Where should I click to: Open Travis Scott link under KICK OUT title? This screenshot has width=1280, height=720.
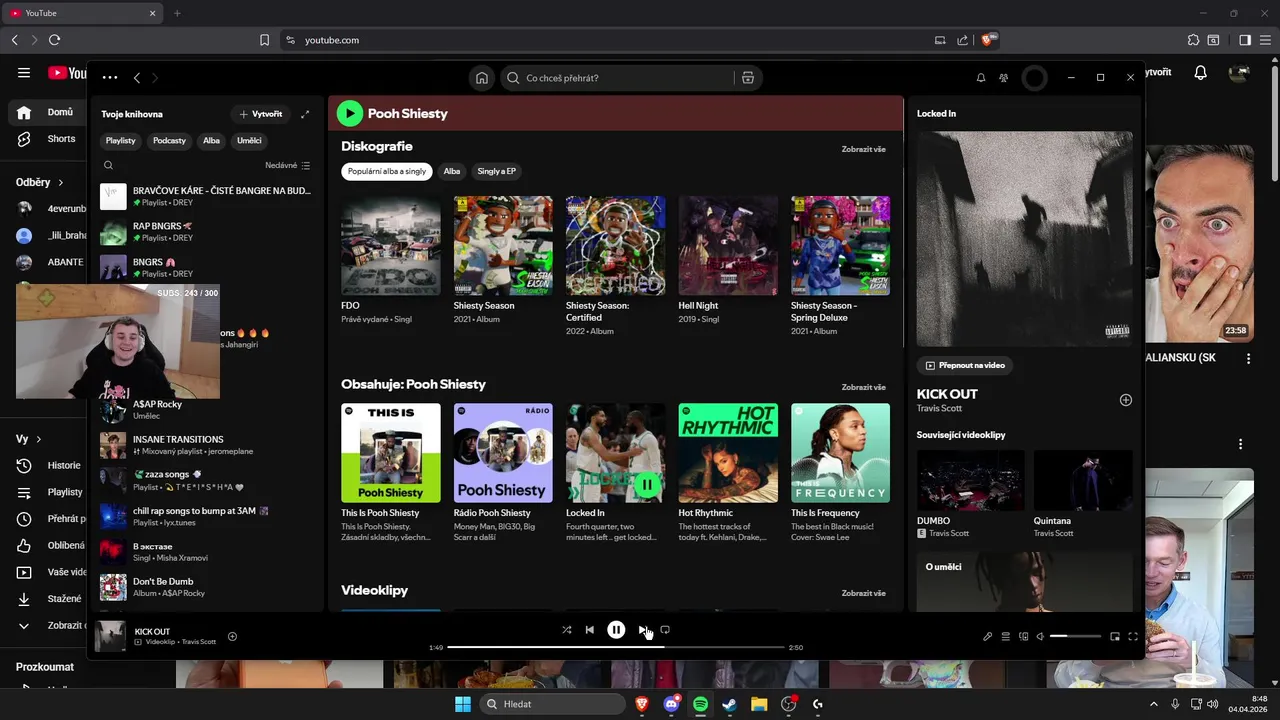coord(939,408)
